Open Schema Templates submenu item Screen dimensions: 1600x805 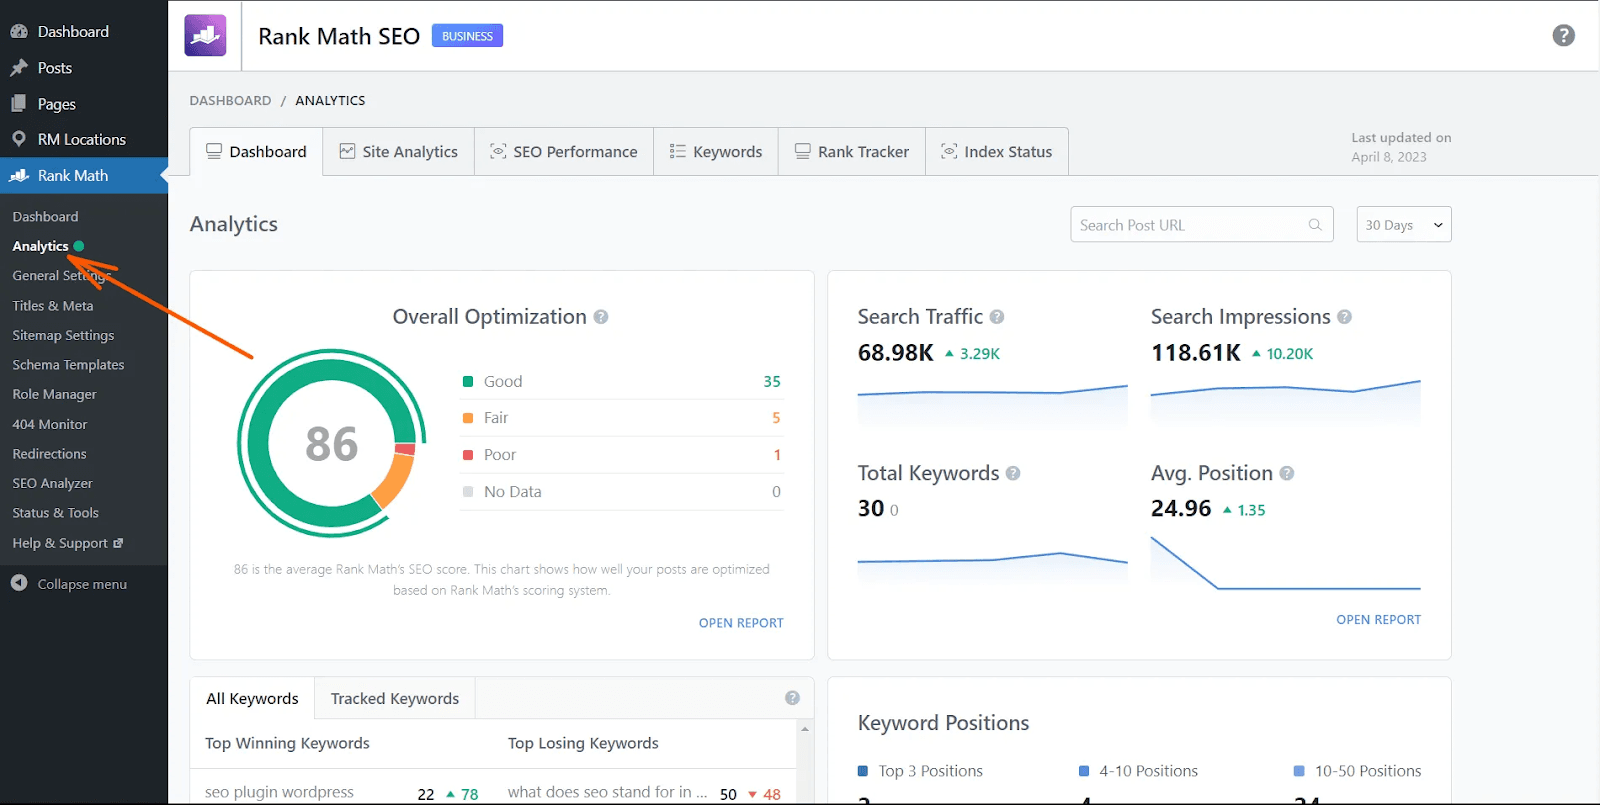68,364
